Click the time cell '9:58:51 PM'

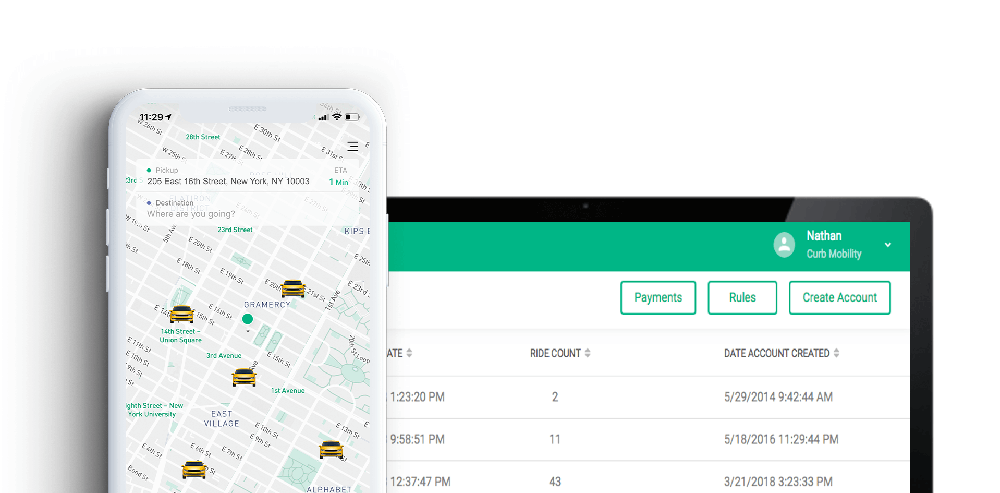click(417, 439)
